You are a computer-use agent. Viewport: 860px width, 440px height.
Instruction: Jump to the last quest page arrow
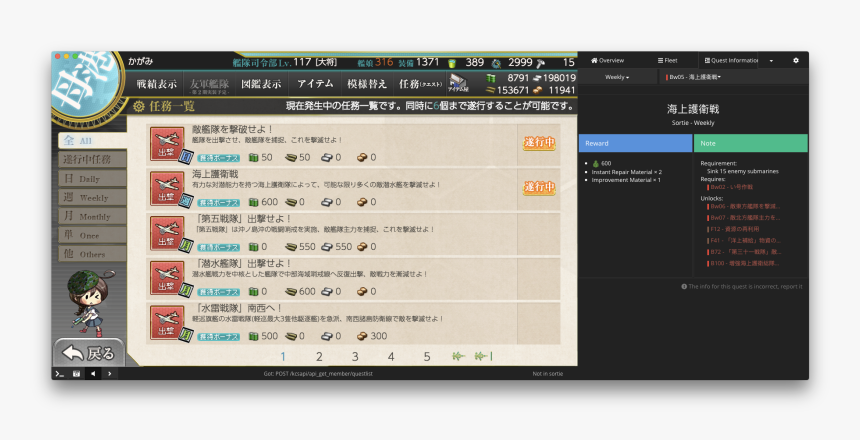click(x=484, y=357)
